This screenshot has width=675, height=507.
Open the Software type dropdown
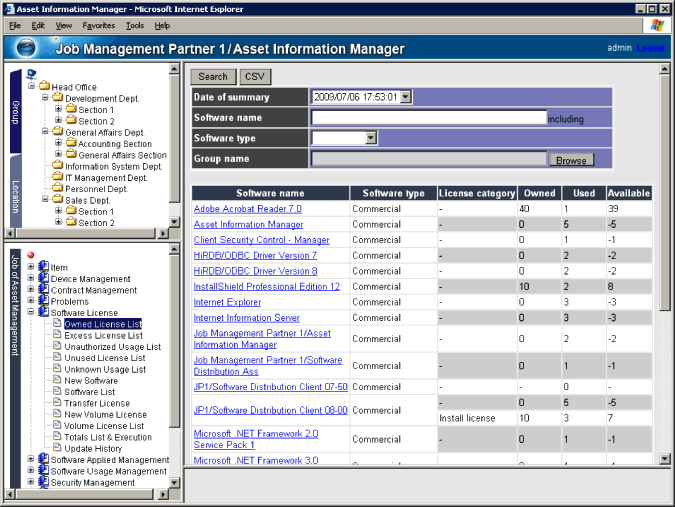[371, 138]
